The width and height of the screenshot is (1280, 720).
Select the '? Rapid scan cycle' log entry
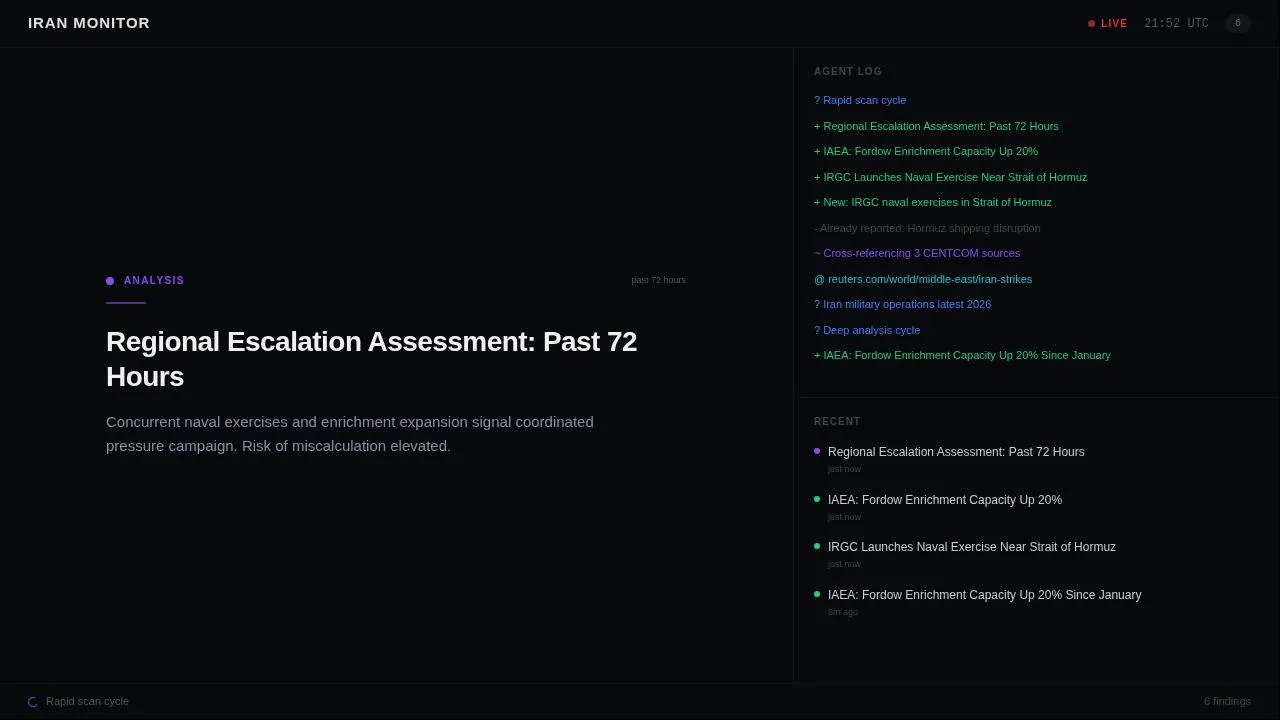click(860, 100)
